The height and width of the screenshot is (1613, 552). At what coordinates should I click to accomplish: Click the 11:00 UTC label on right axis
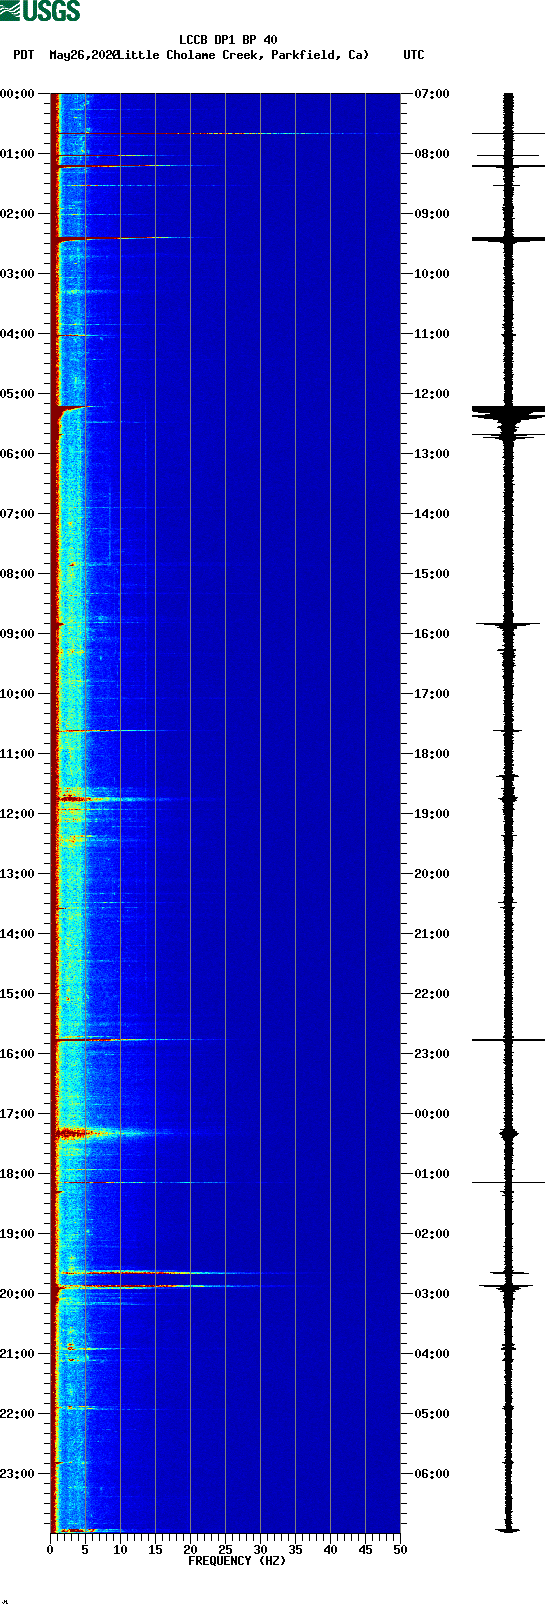[x=432, y=334]
